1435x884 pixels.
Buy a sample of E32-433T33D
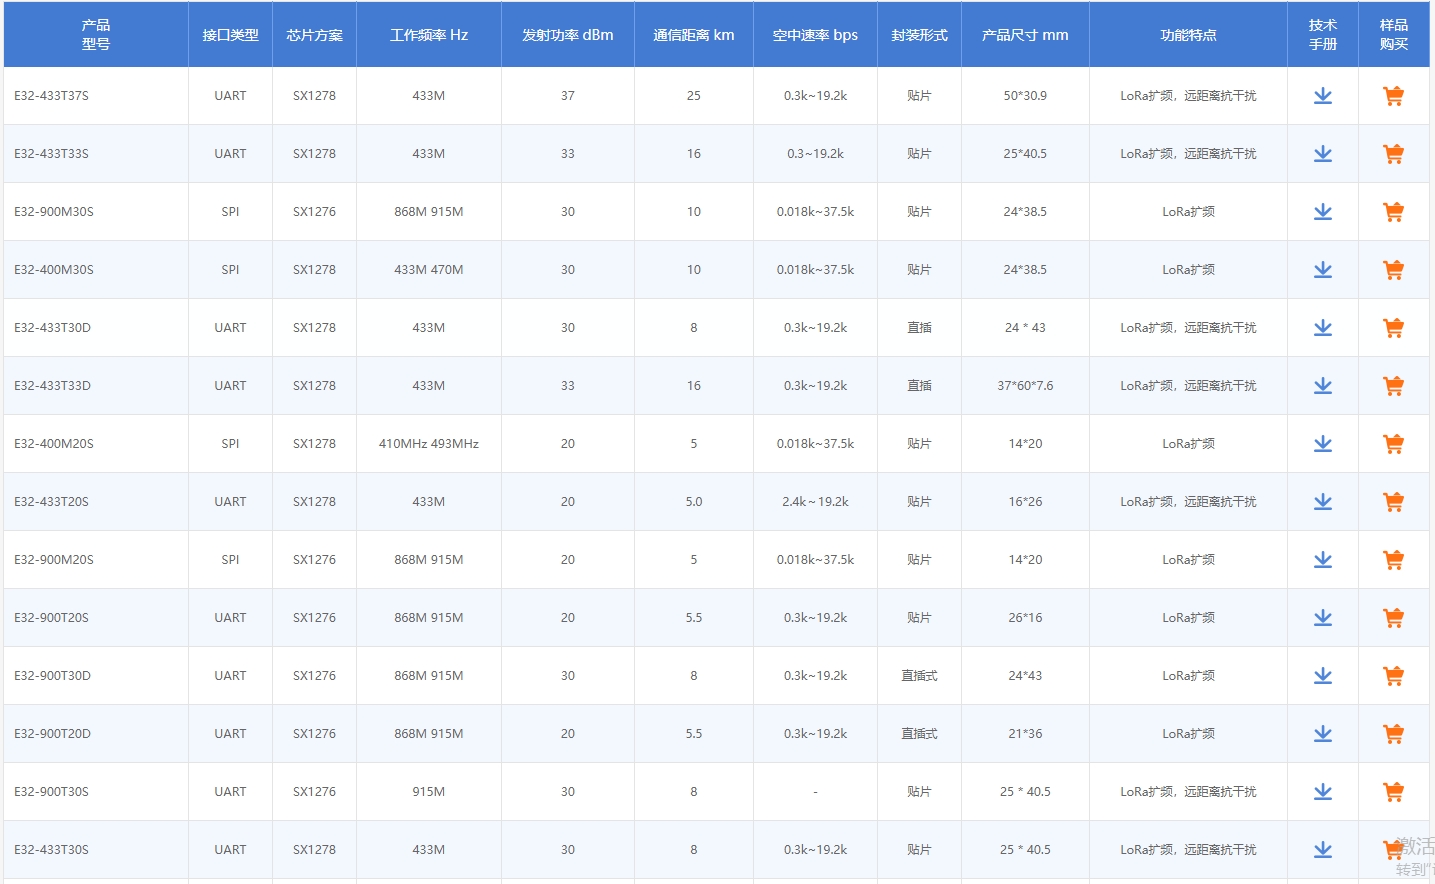click(1393, 386)
